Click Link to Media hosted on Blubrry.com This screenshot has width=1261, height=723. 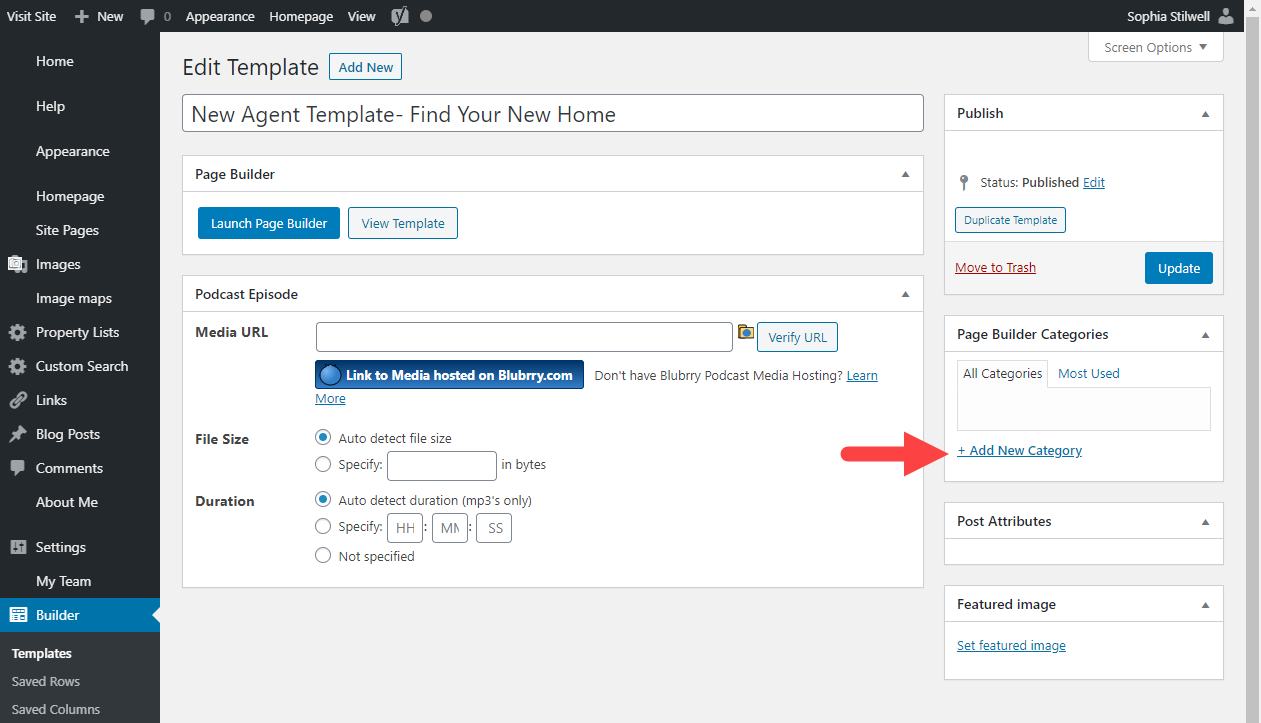449,375
